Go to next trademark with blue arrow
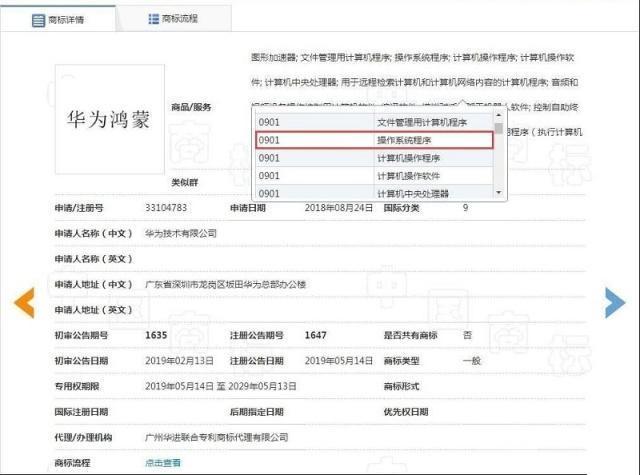This screenshot has height=475, width=640. (615, 302)
